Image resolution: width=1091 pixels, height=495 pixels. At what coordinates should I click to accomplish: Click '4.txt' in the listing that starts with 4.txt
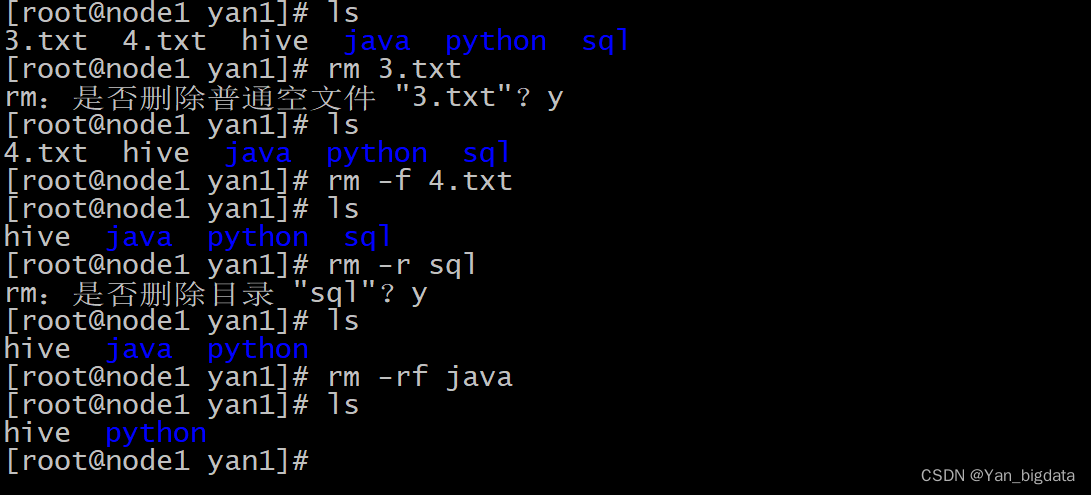pos(46,152)
